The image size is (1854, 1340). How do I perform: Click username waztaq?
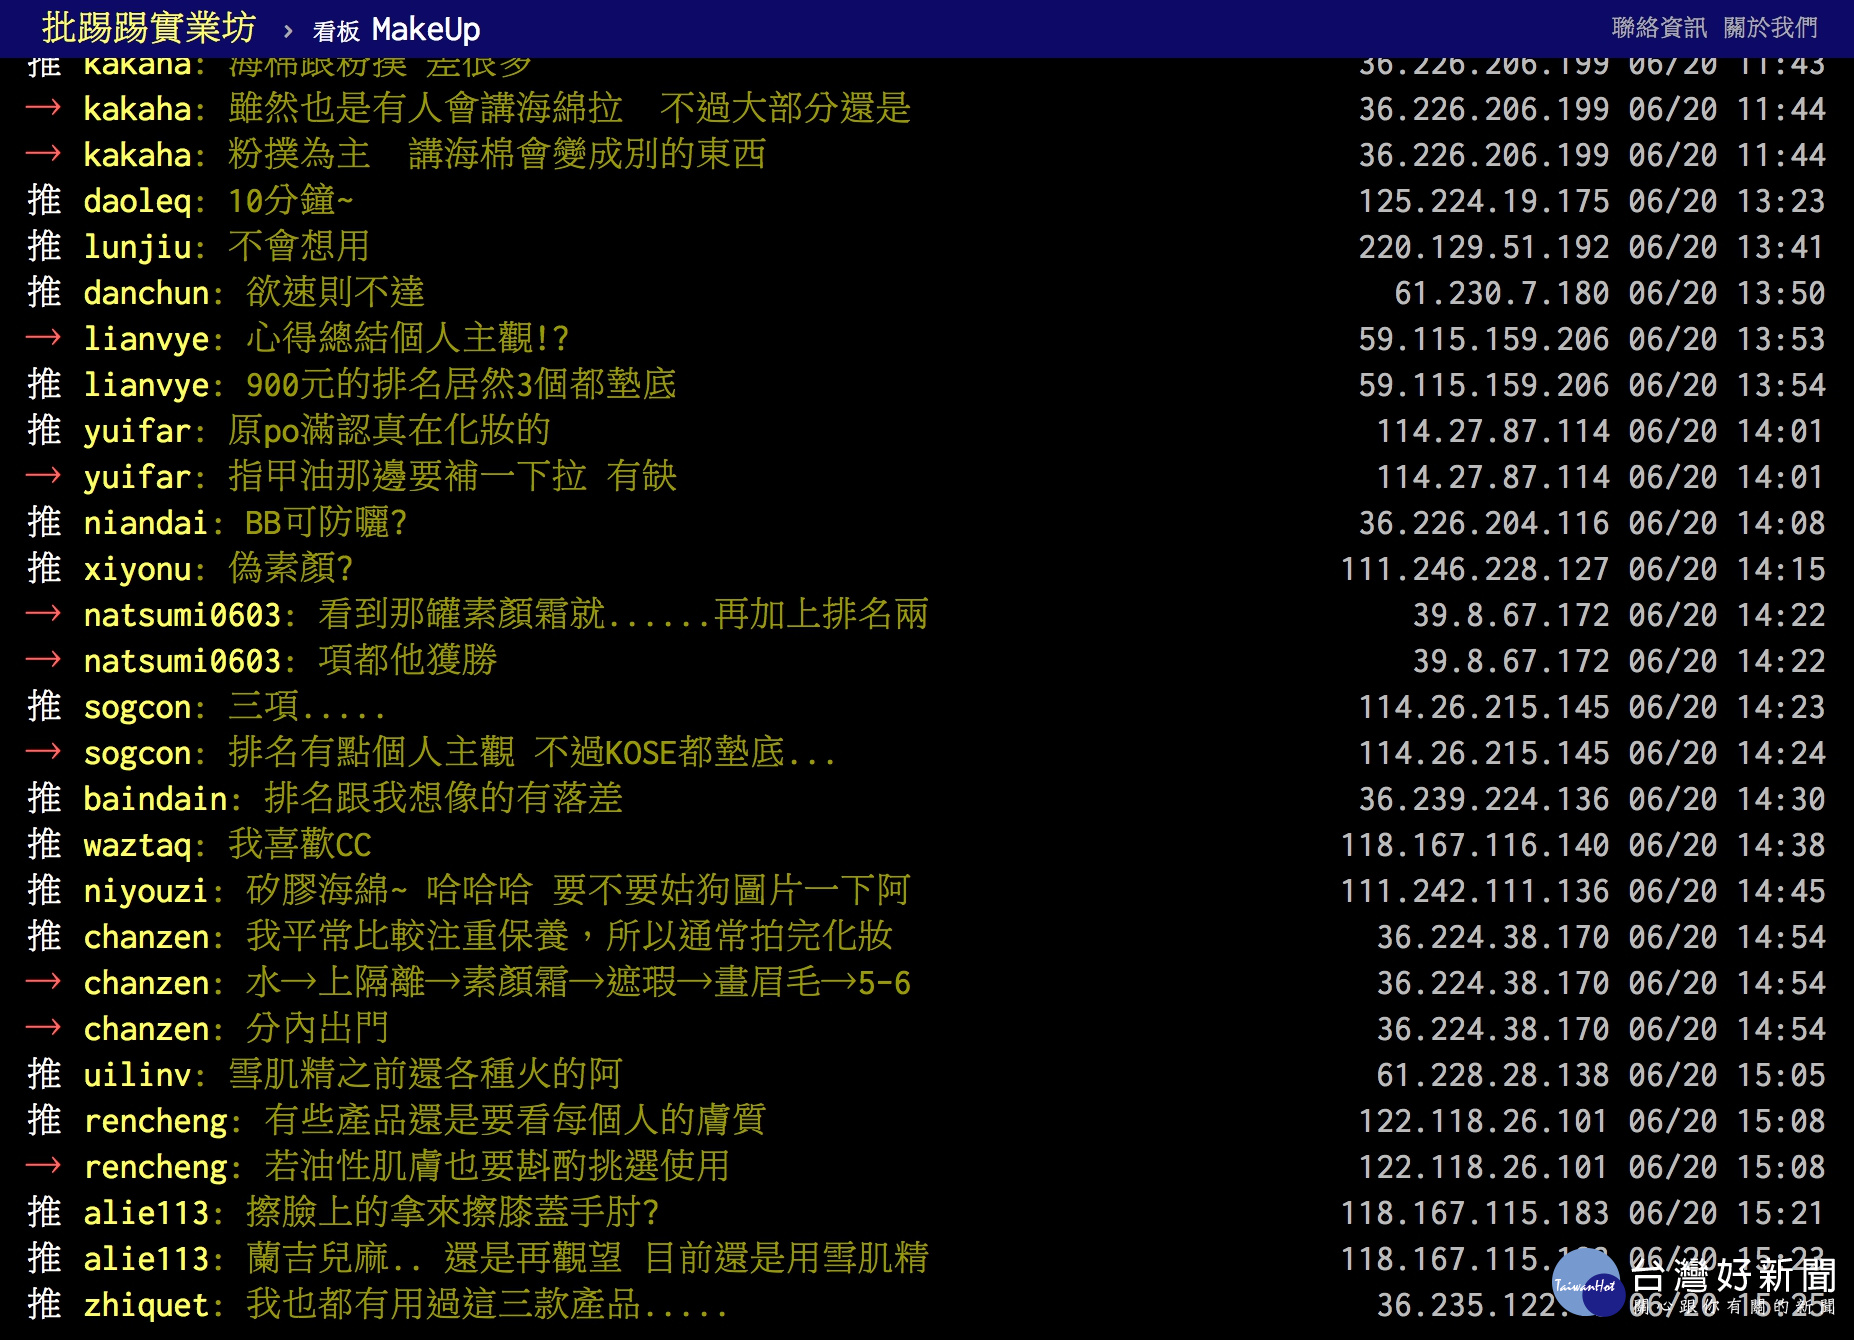pyautogui.click(x=137, y=845)
